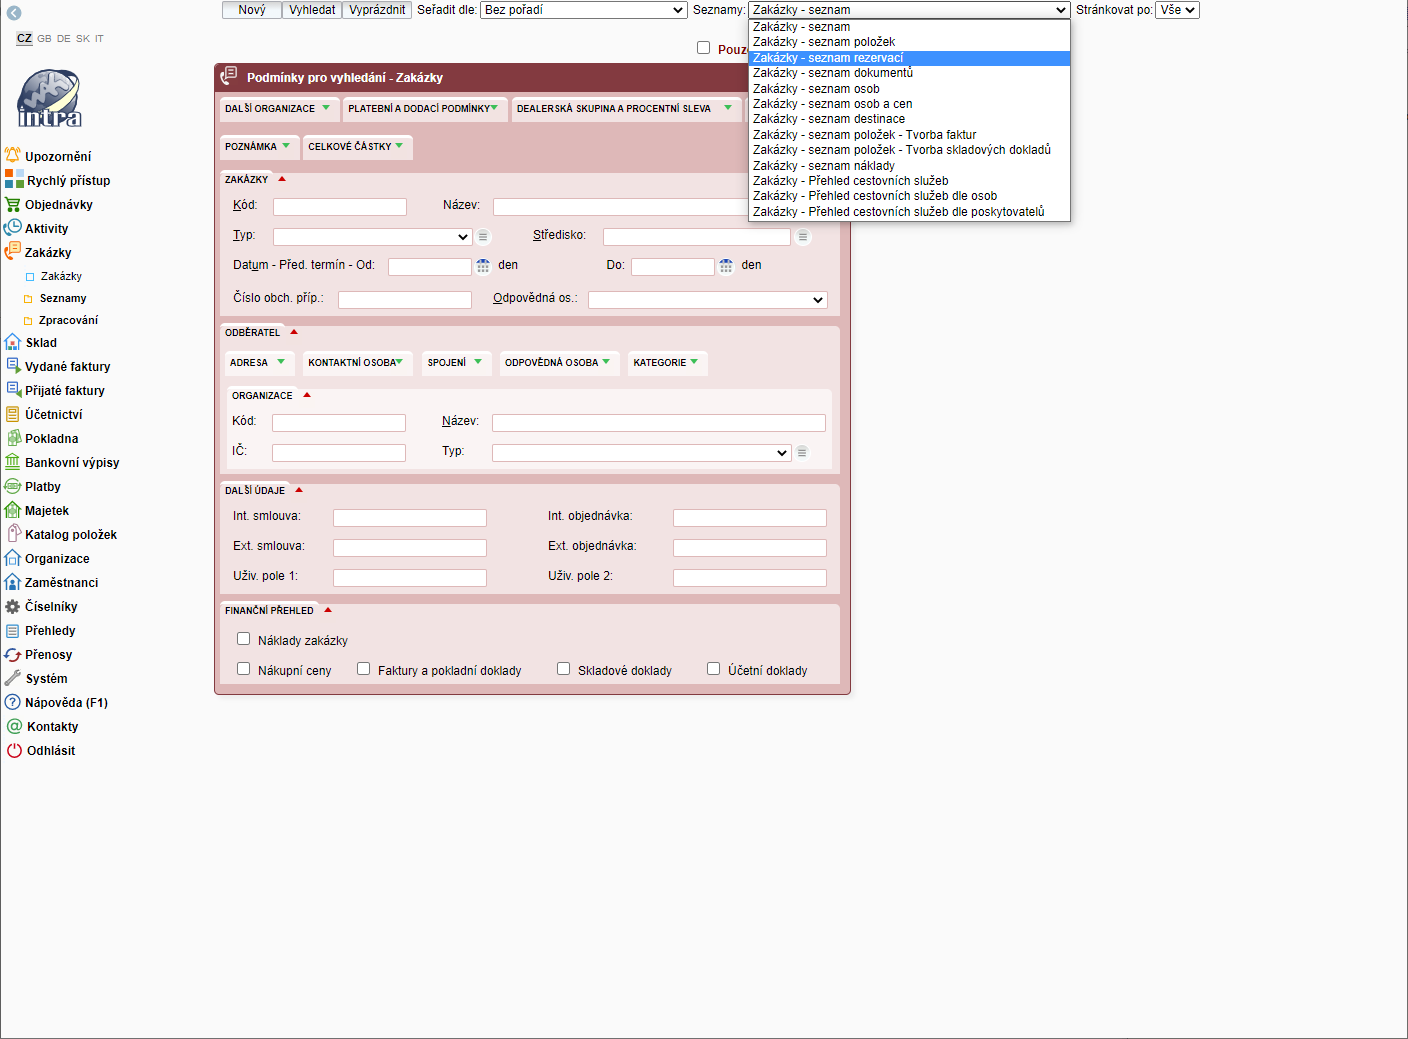Check the Skladové doklady option
Screen dimensions: 1408x1039
[x=563, y=669]
